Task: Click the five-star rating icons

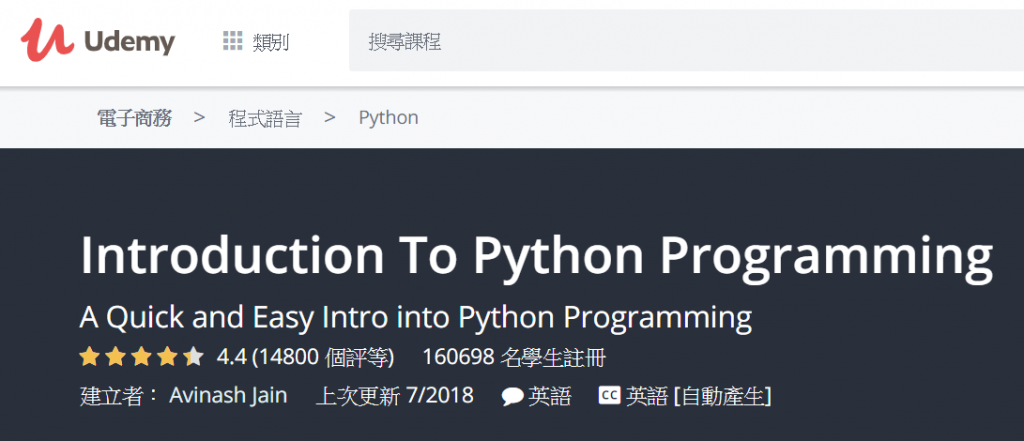Action: coord(142,357)
